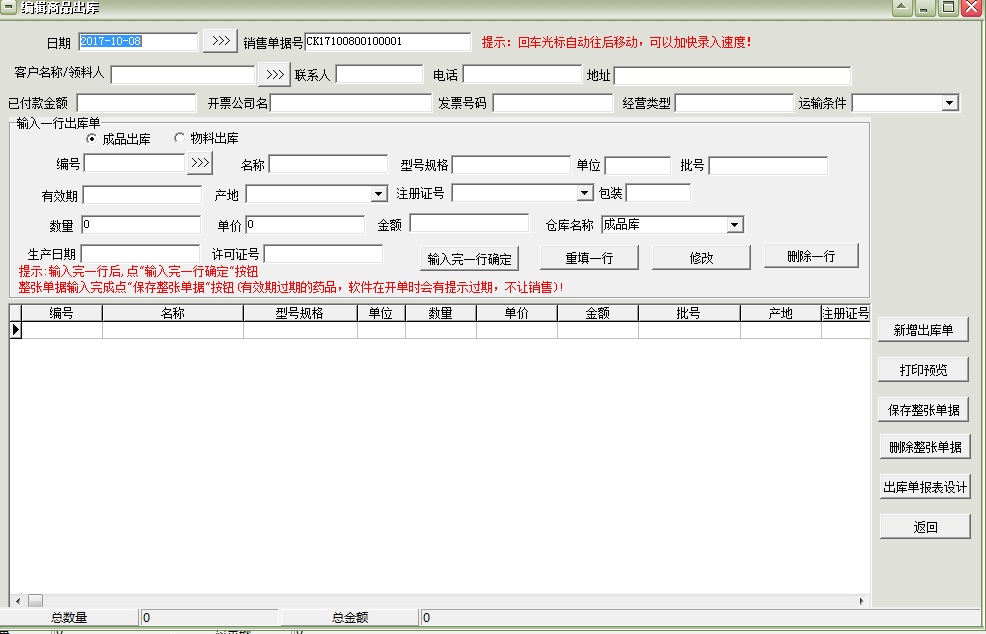Click the 总金额 value field

[701, 618]
